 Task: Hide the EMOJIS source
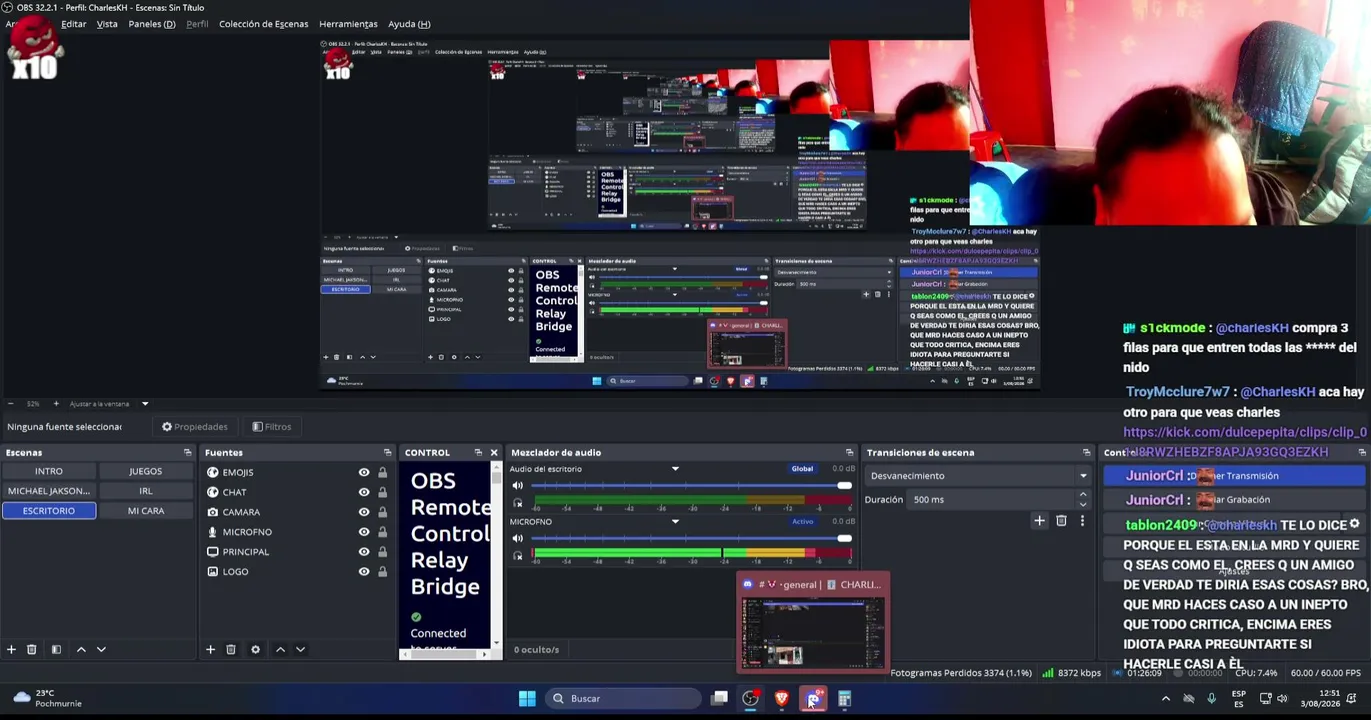tap(364, 473)
